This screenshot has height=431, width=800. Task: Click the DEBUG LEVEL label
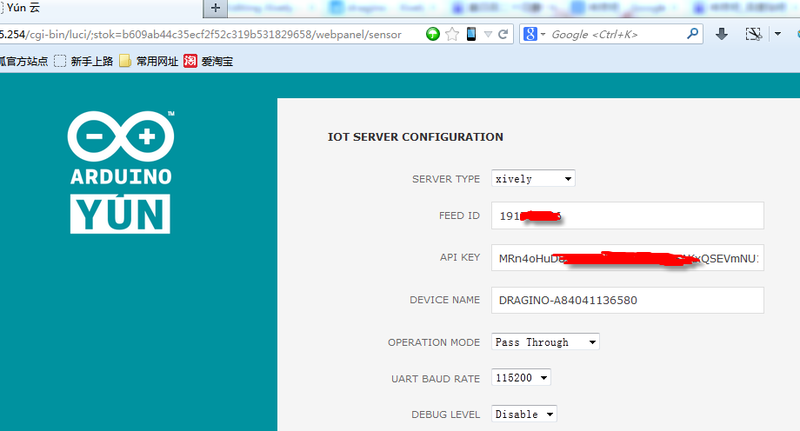tap(445, 414)
